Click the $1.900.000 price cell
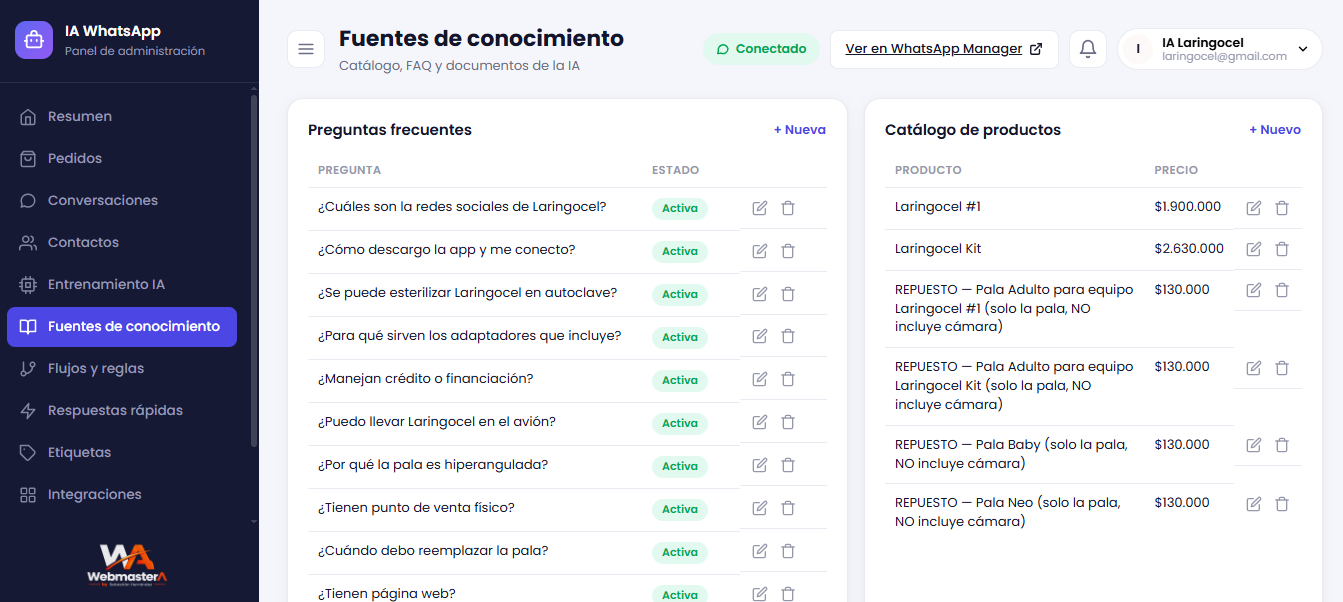This screenshot has width=1343, height=602. coord(1188,207)
